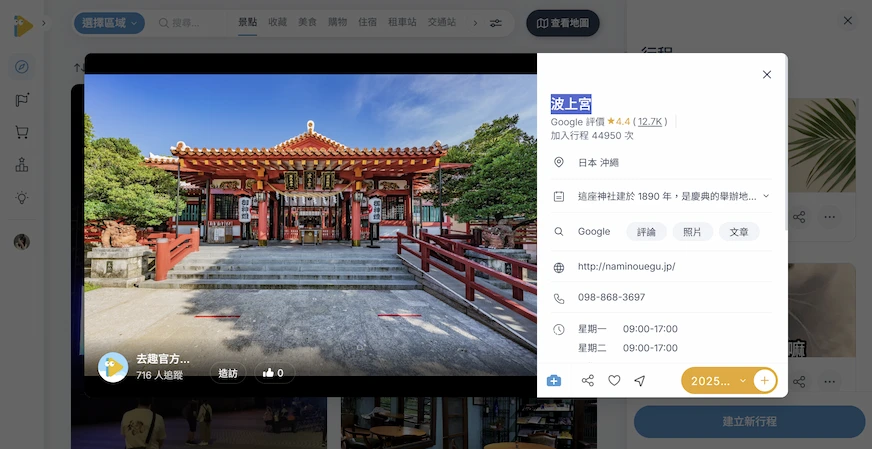
Task: Click the 文章 search chip
Action: point(739,232)
